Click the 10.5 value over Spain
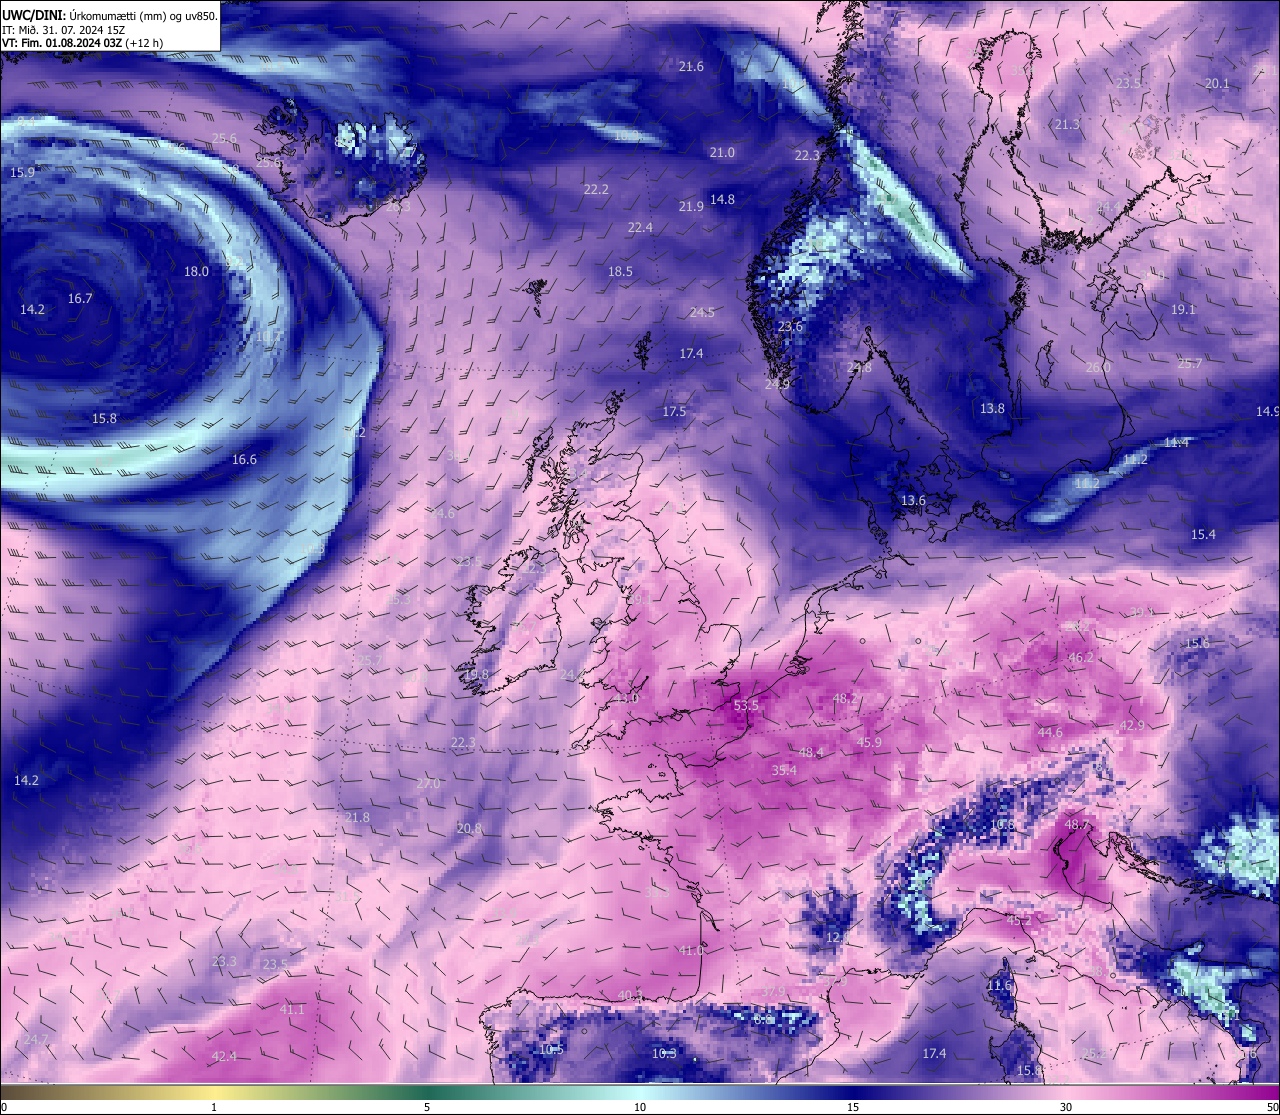 [552, 1050]
